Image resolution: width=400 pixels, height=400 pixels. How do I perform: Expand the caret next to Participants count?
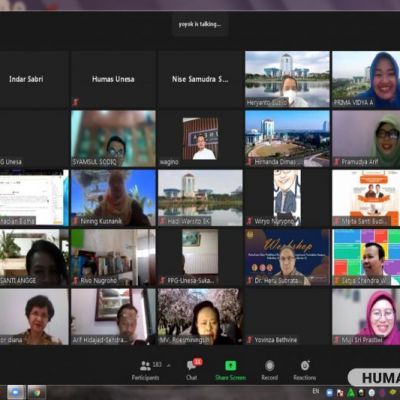pyautogui.click(x=169, y=366)
